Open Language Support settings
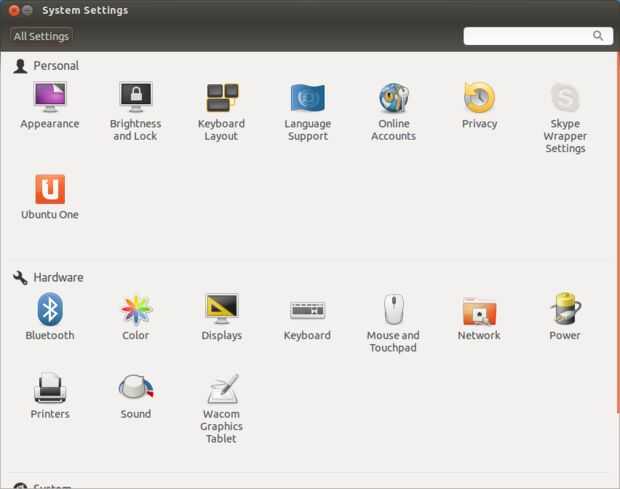The image size is (620, 489). (308, 111)
